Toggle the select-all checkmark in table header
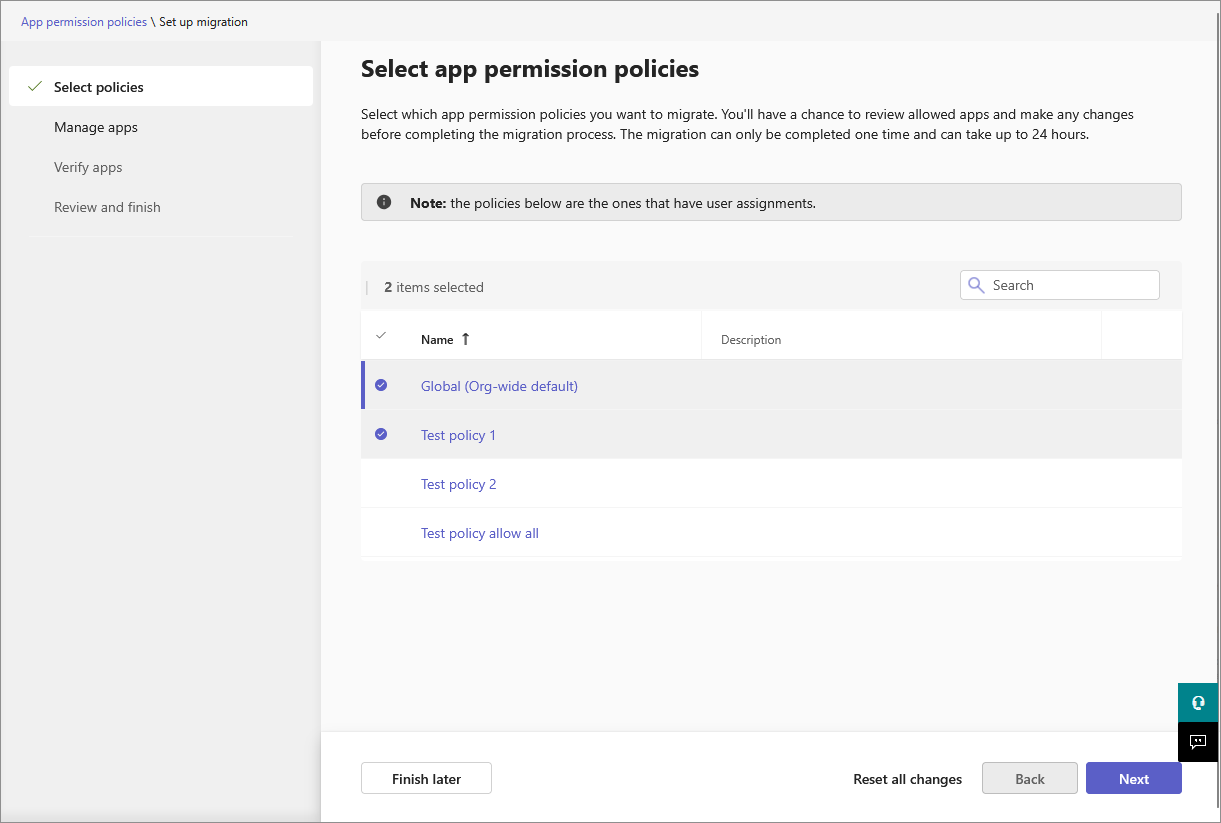1221x823 pixels. [x=381, y=336]
